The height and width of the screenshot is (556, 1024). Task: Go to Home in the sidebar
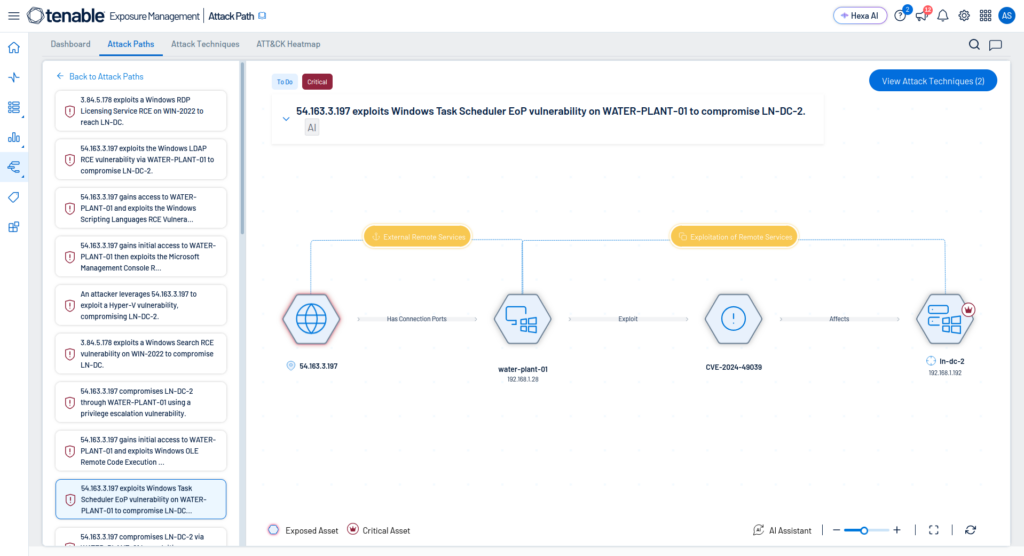click(14, 48)
